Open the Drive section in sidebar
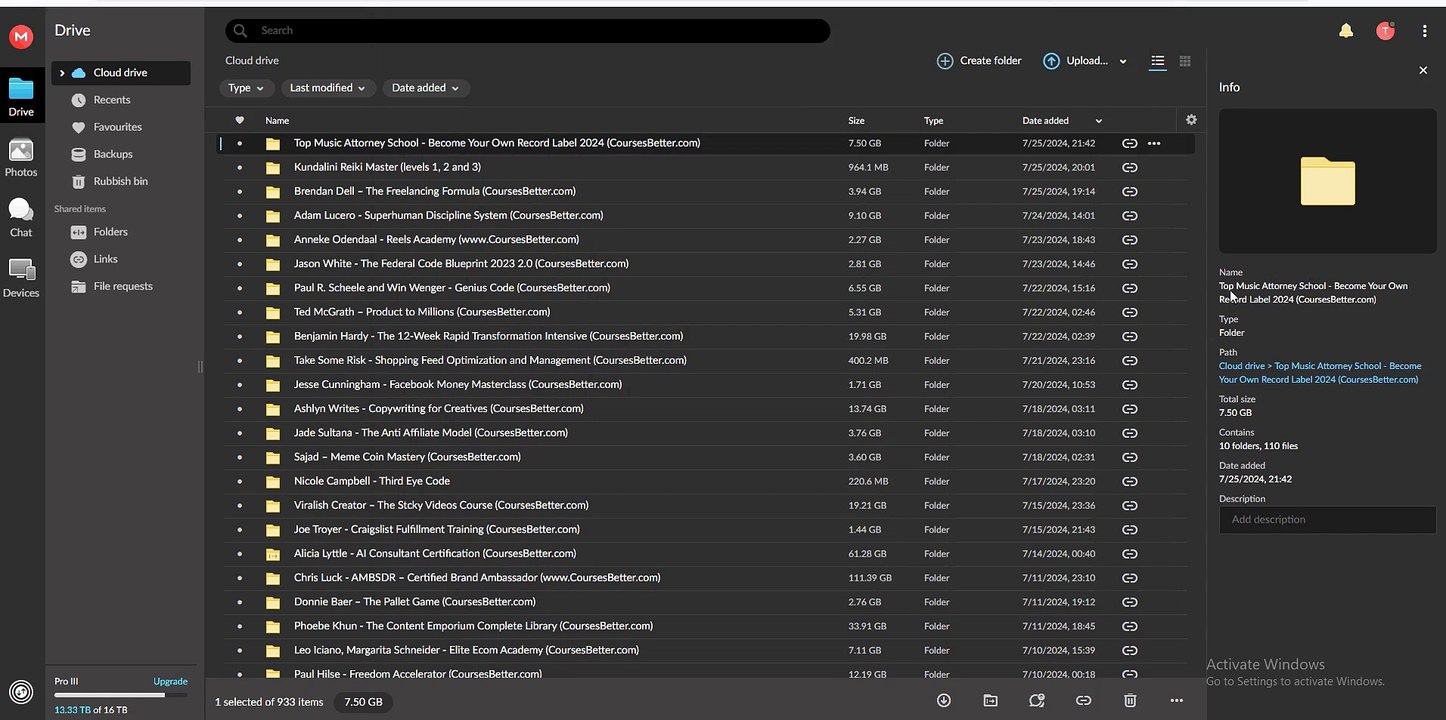This screenshot has height=720, width=1446. tap(21, 97)
